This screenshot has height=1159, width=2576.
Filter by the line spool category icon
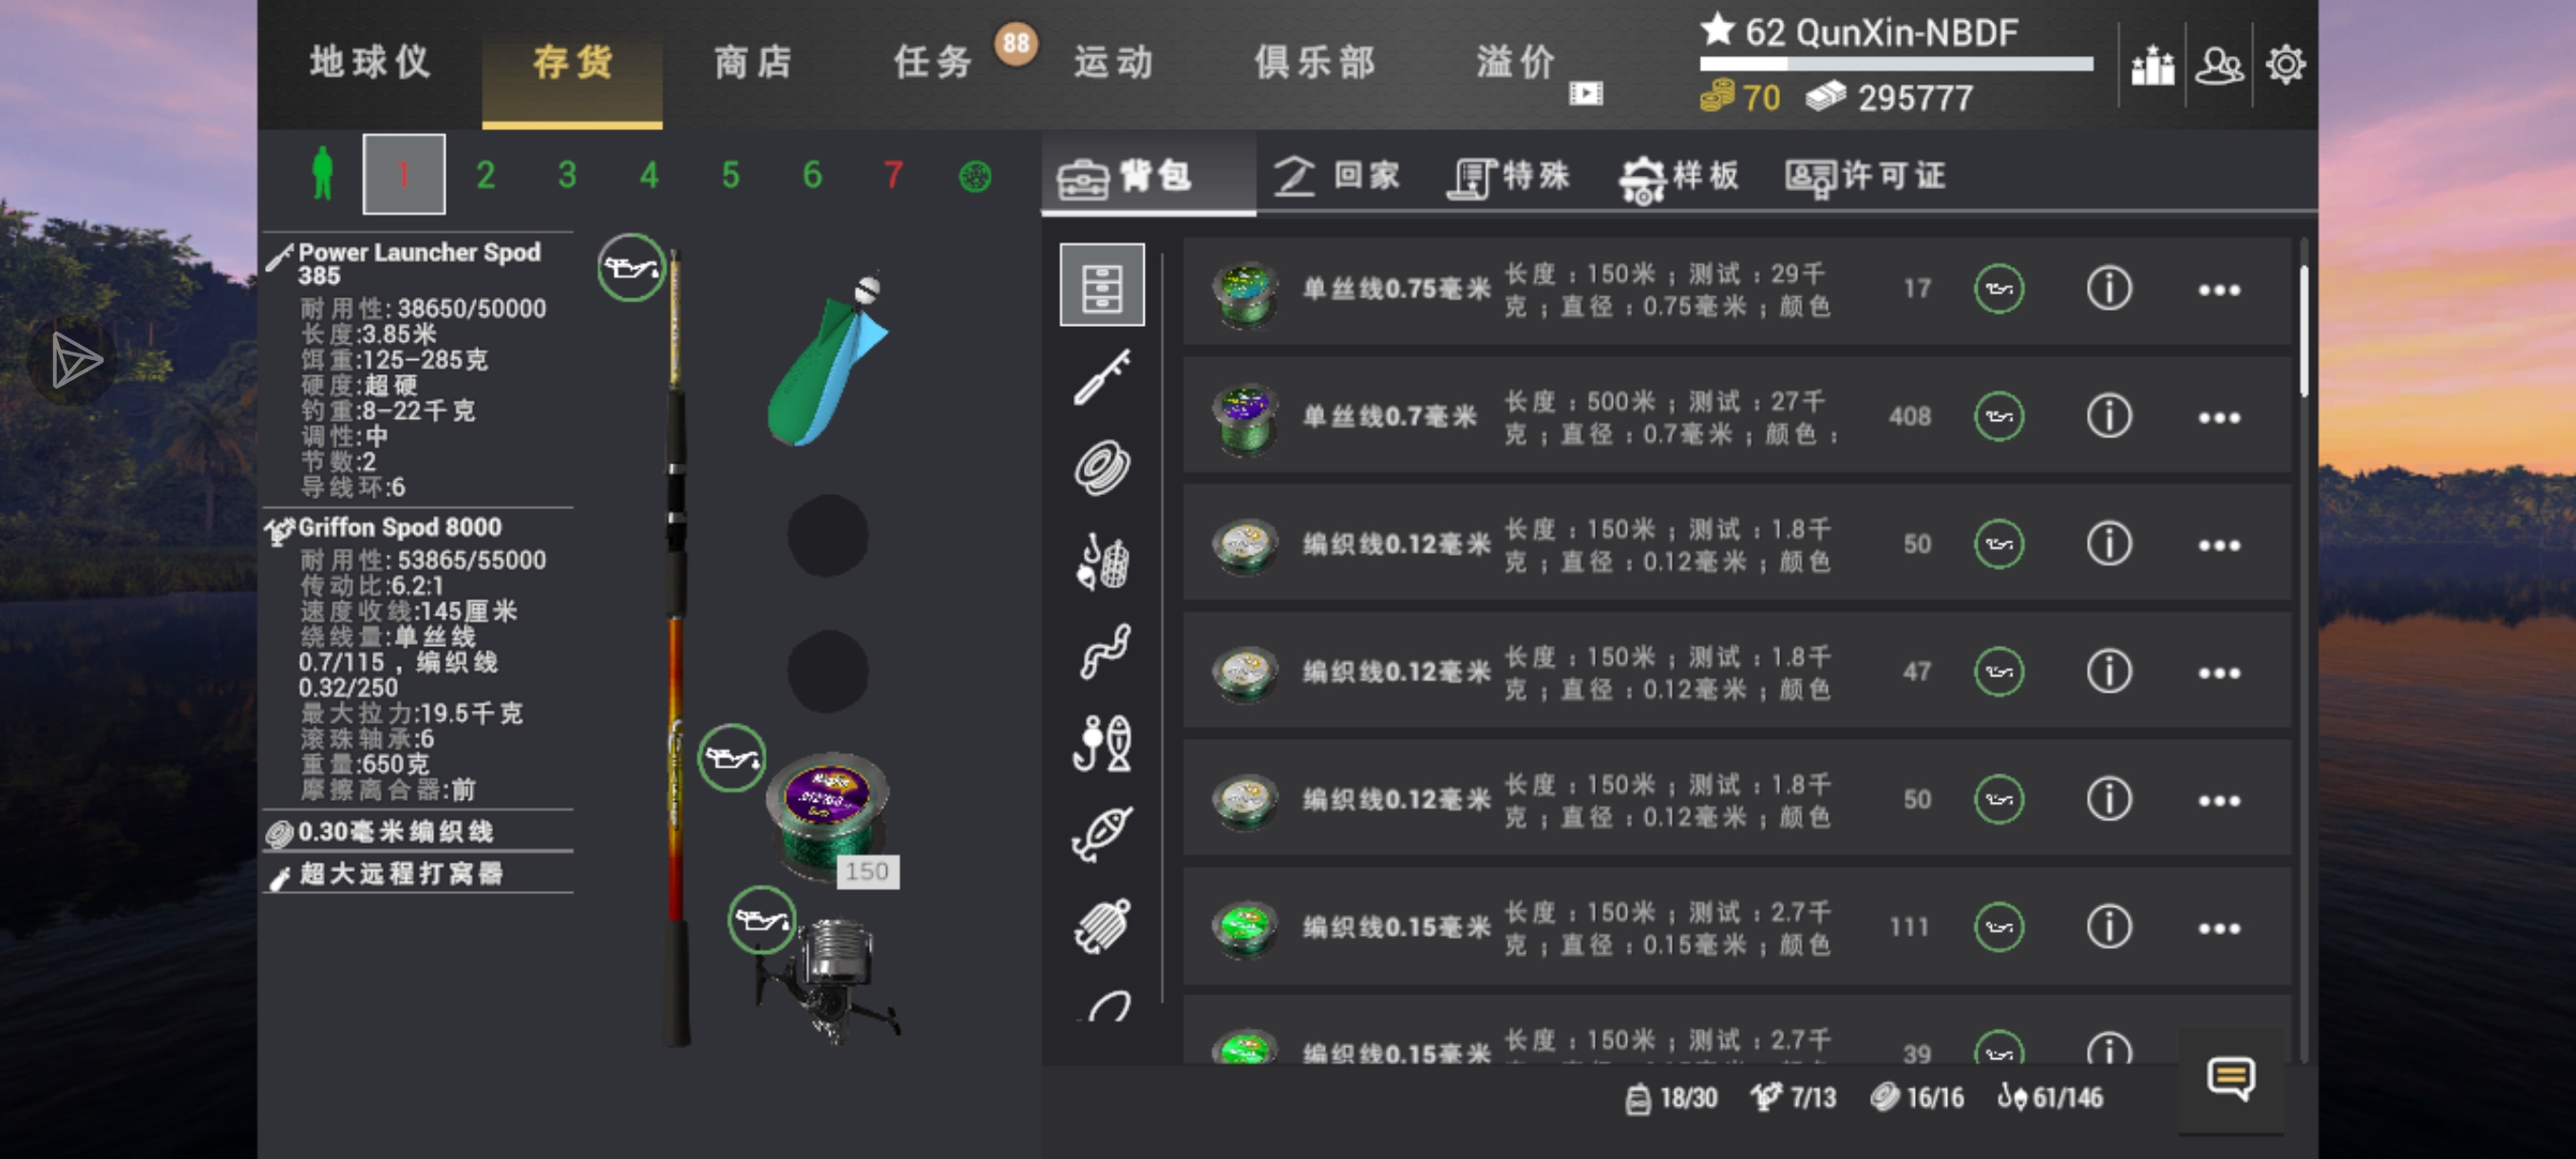coord(1102,468)
